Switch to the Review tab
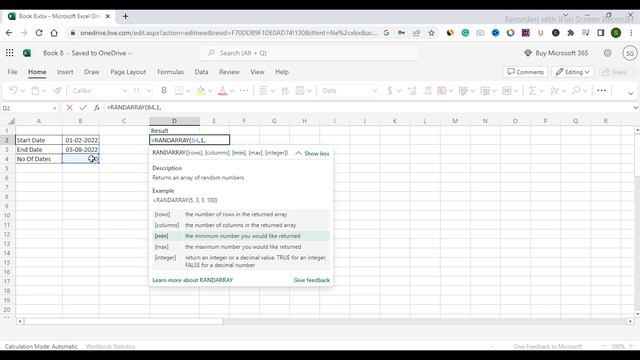640x360 pixels. tap(229, 72)
